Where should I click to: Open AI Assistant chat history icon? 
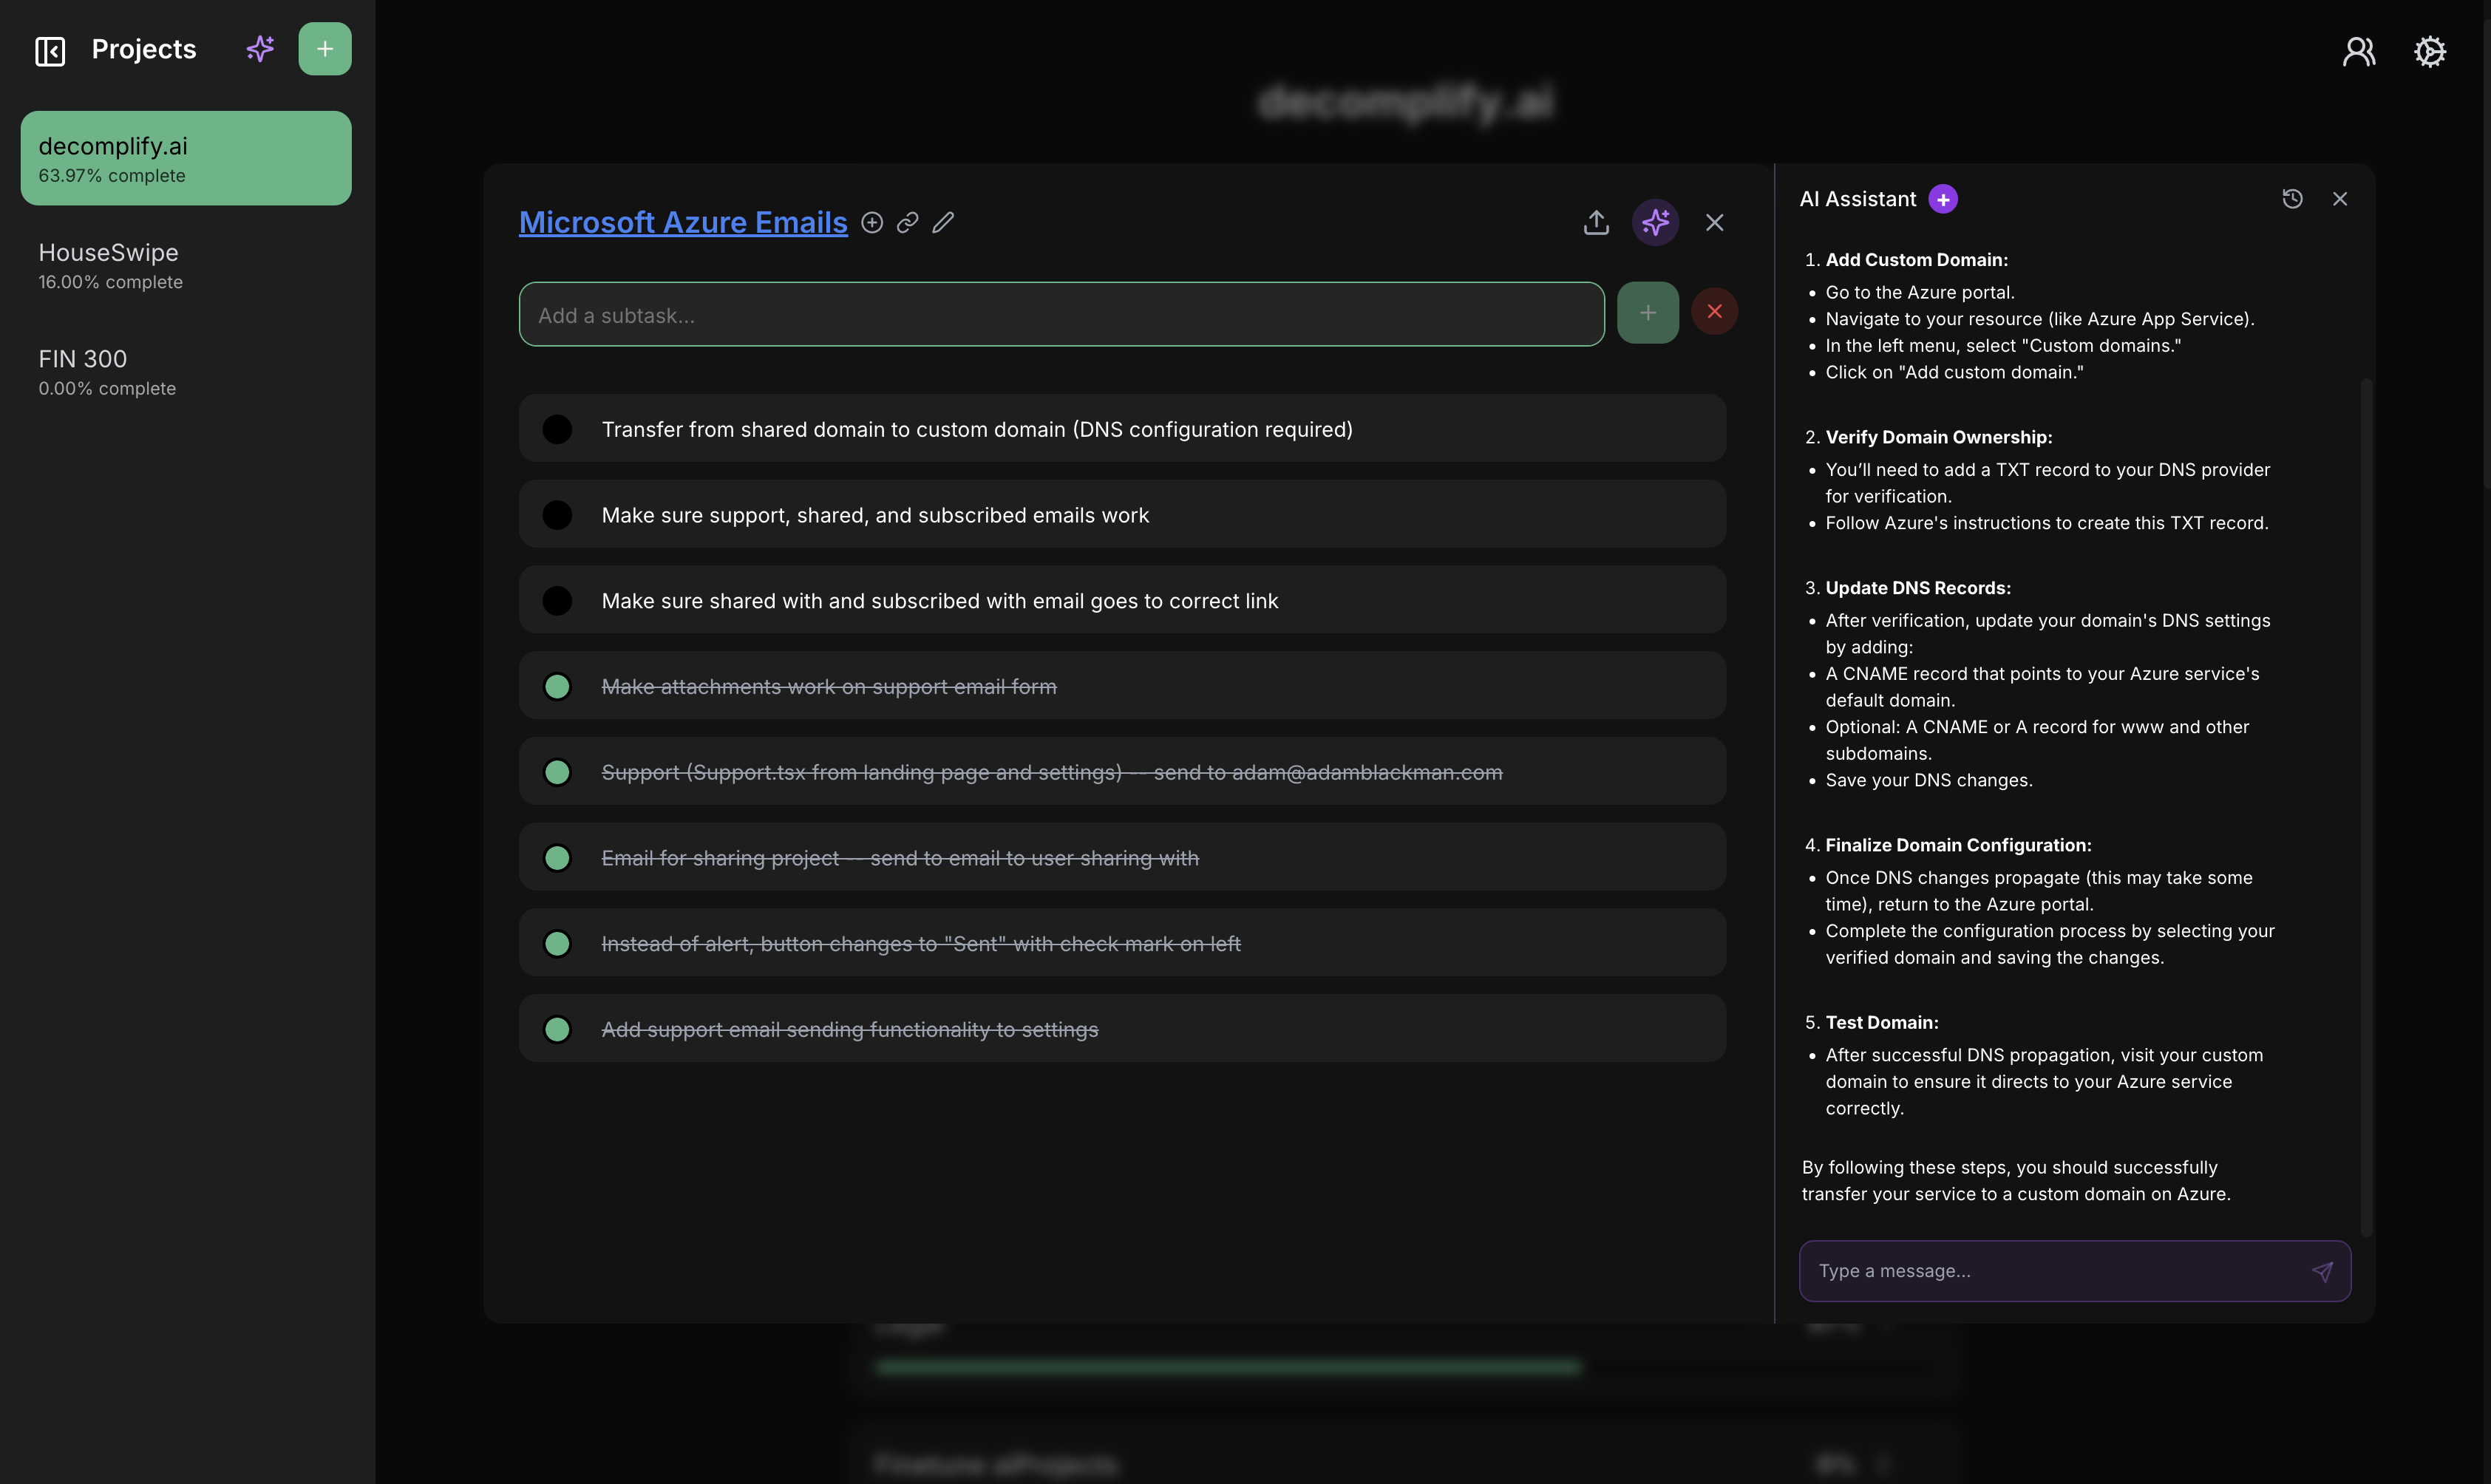(2292, 199)
